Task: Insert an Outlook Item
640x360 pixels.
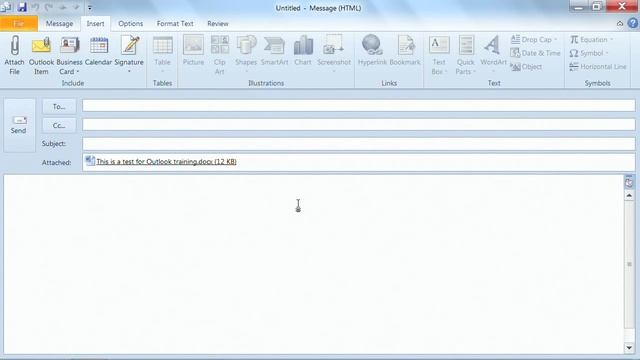Action: pyautogui.click(x=41, y=55)
